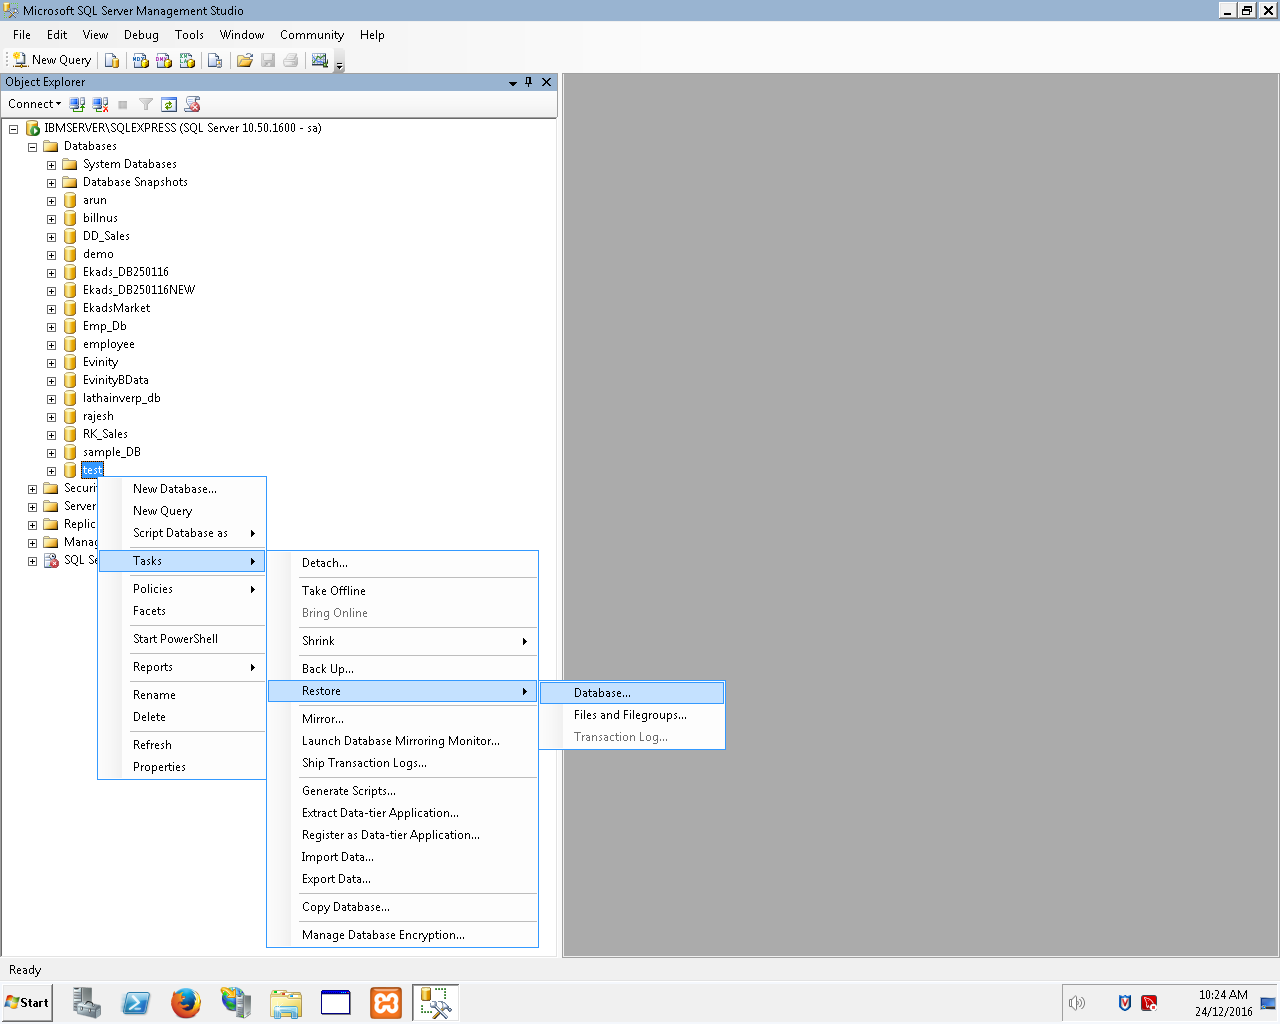Image resolution: width=1280 pixels, height=1024 pixels.
Task: Click the Refresh icon in Object Explorer toolbar
Action: (x=169, y=104)
